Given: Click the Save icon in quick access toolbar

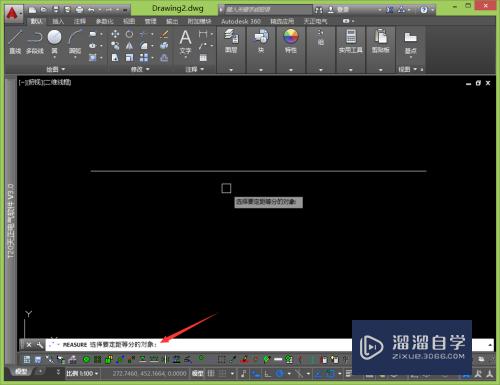Looking at the screenshot, I should click(x=56, y=10).
